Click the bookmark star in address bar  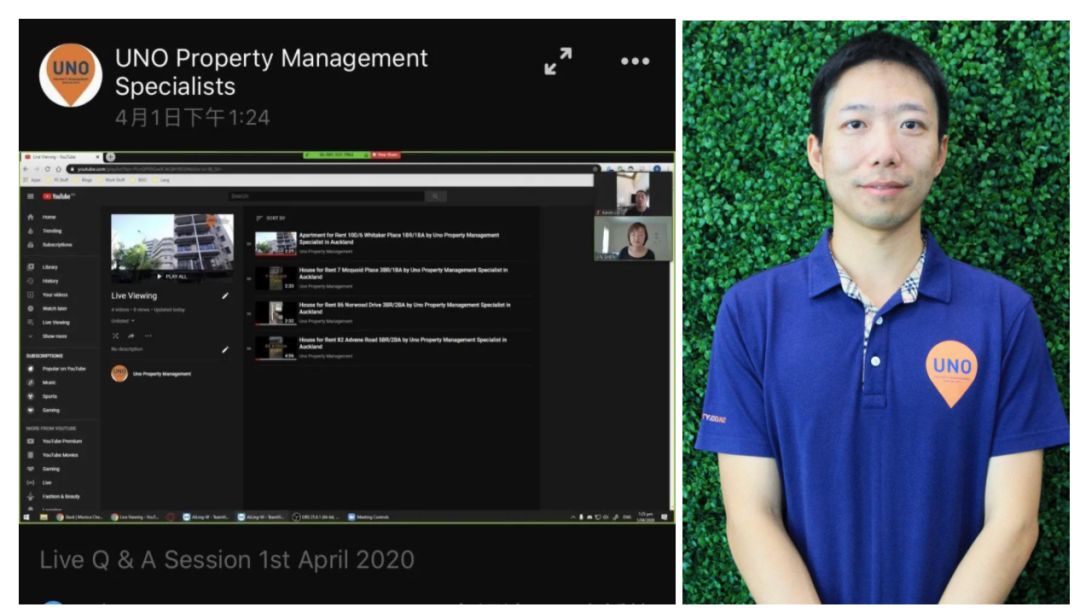click(x=596, y=169)
